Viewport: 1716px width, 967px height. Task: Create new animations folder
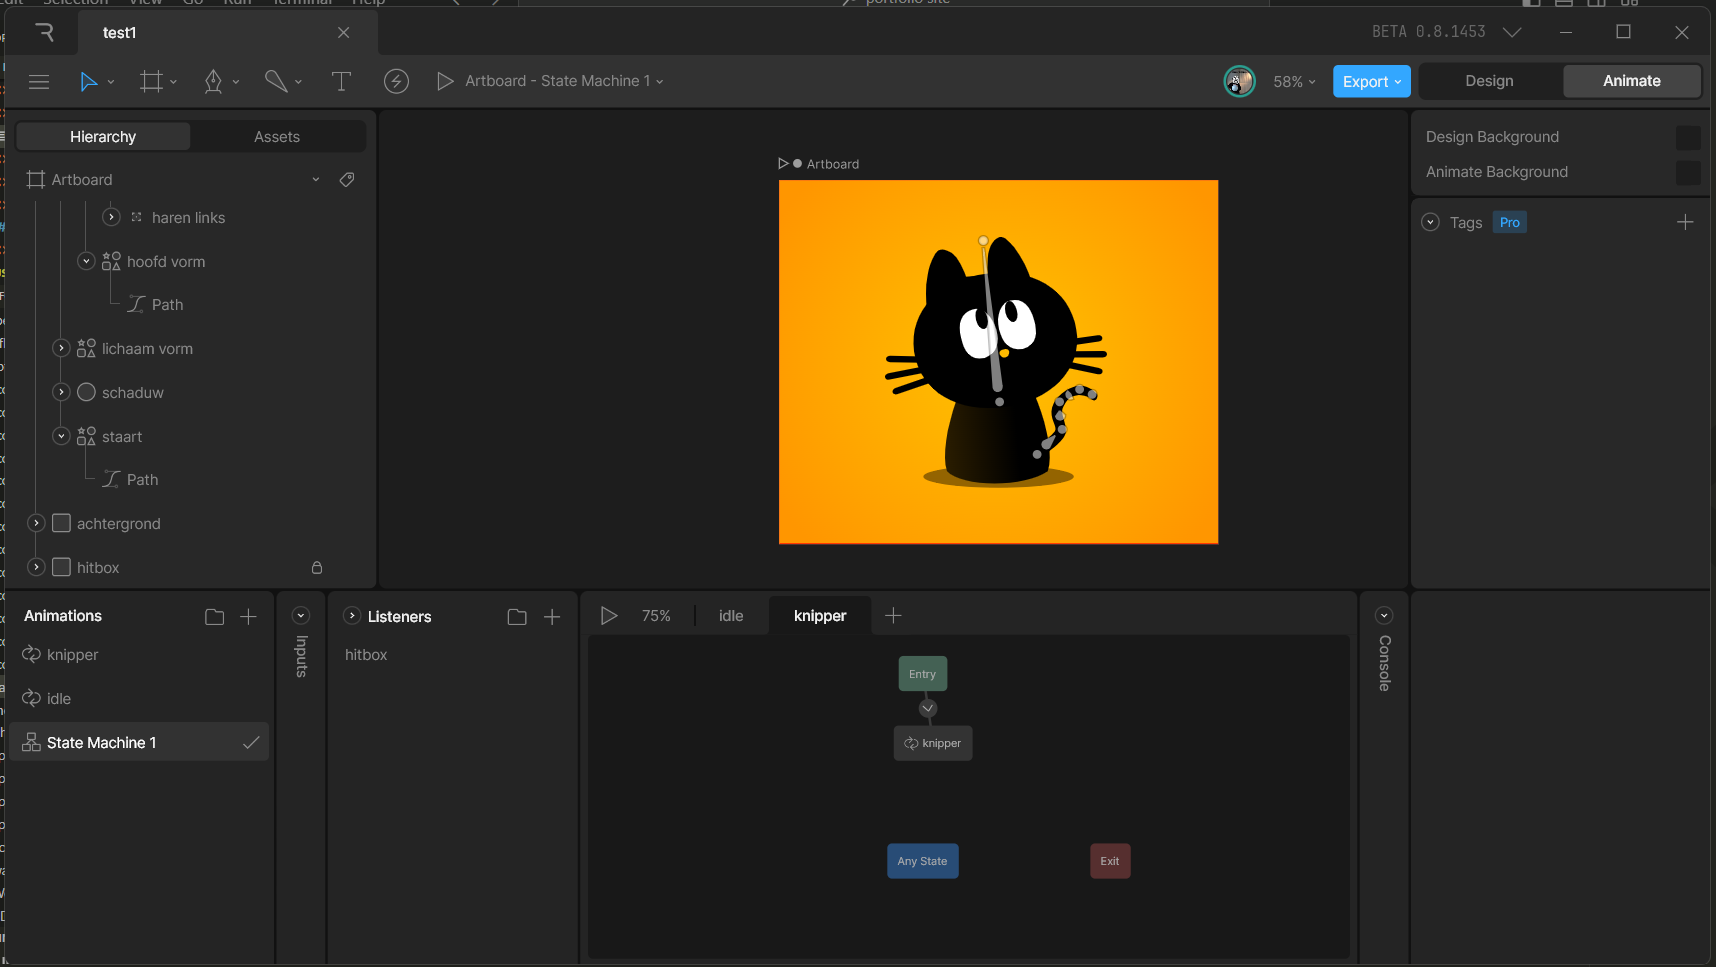[214, 617]
